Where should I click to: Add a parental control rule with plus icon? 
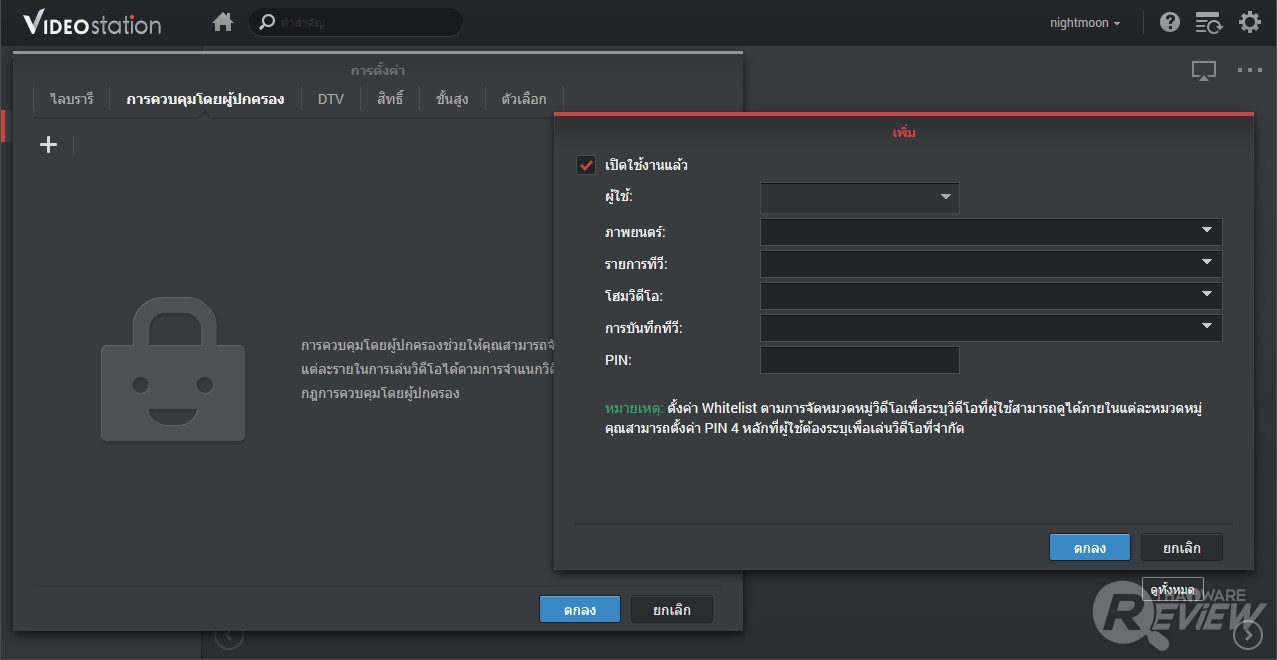[x=48, y=145]
